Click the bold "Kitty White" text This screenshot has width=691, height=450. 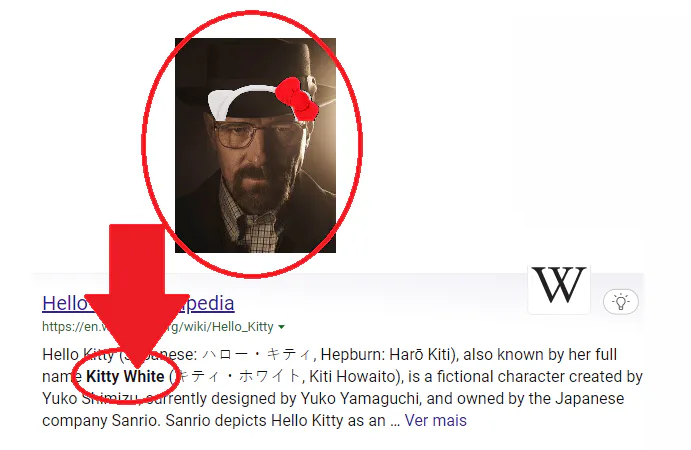[125, 376]
